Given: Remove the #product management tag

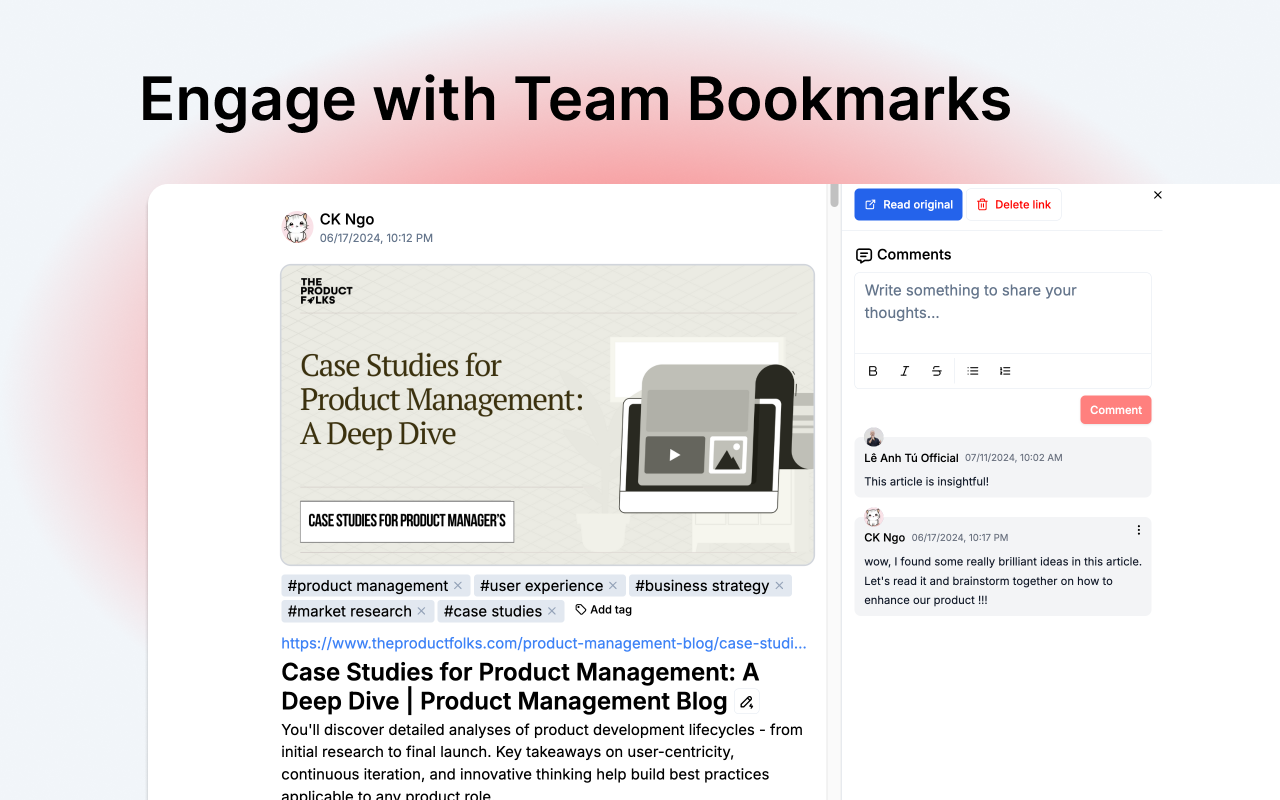Looking at the screenshot, I should click(x=457, y=585).
